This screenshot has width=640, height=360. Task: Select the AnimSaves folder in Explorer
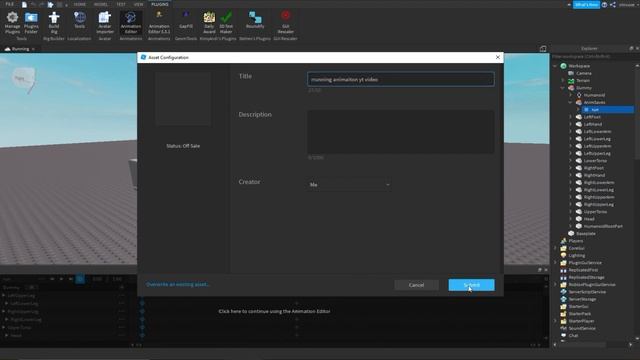pyautogui.click(x=594, y=102)
